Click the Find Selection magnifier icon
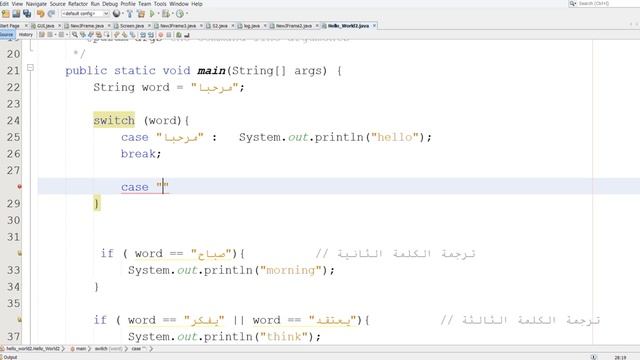Viewport: 640px width, 360px height. [75, 35]
